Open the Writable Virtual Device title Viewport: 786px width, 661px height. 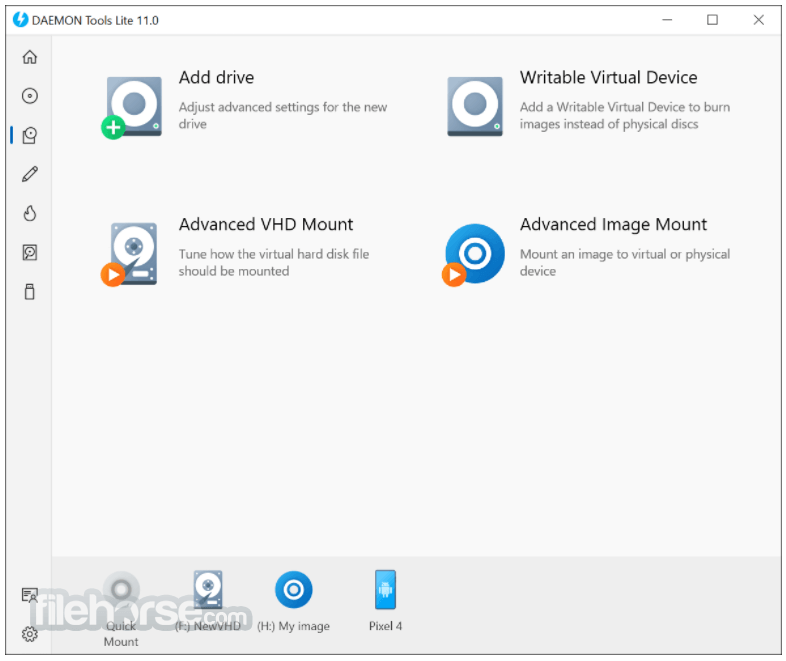point(609,78)
